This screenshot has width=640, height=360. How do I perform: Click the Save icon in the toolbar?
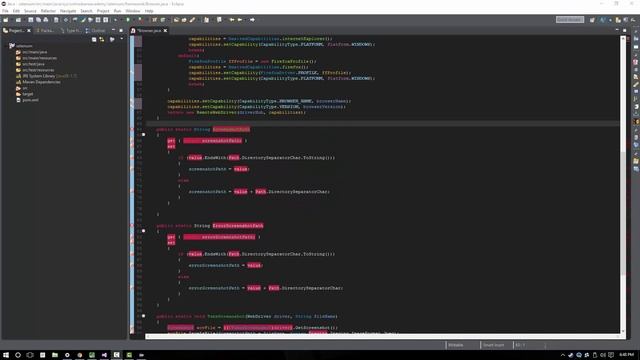coord(31,20)
